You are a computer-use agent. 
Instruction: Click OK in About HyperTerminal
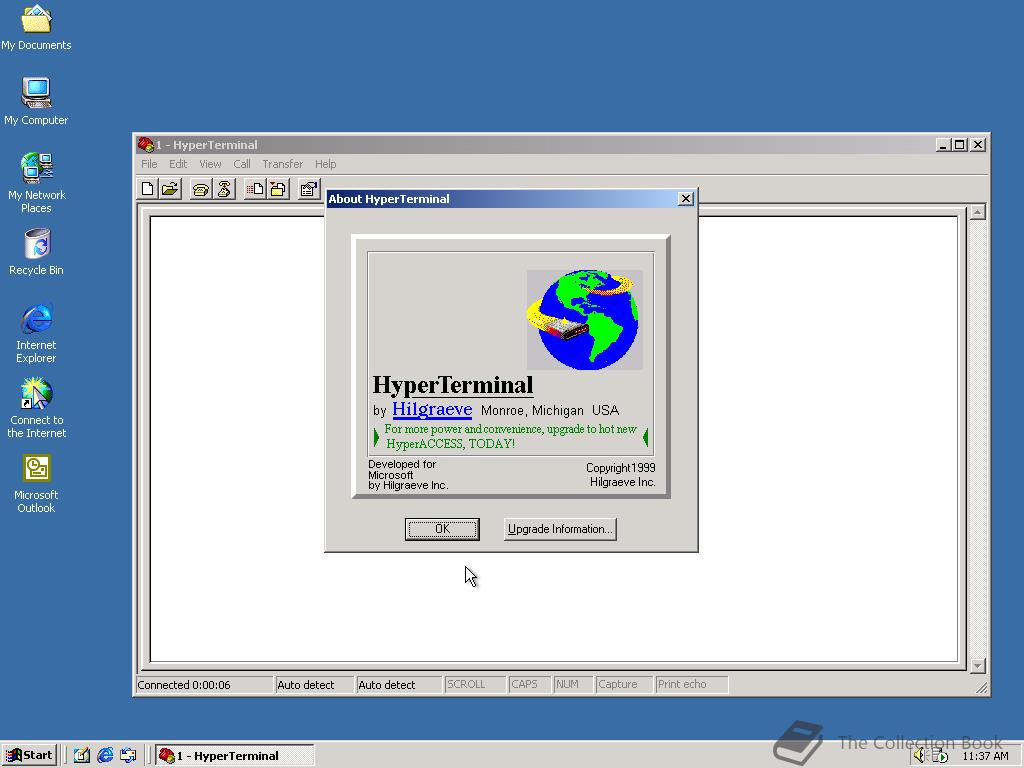click(x=442, y=529)
